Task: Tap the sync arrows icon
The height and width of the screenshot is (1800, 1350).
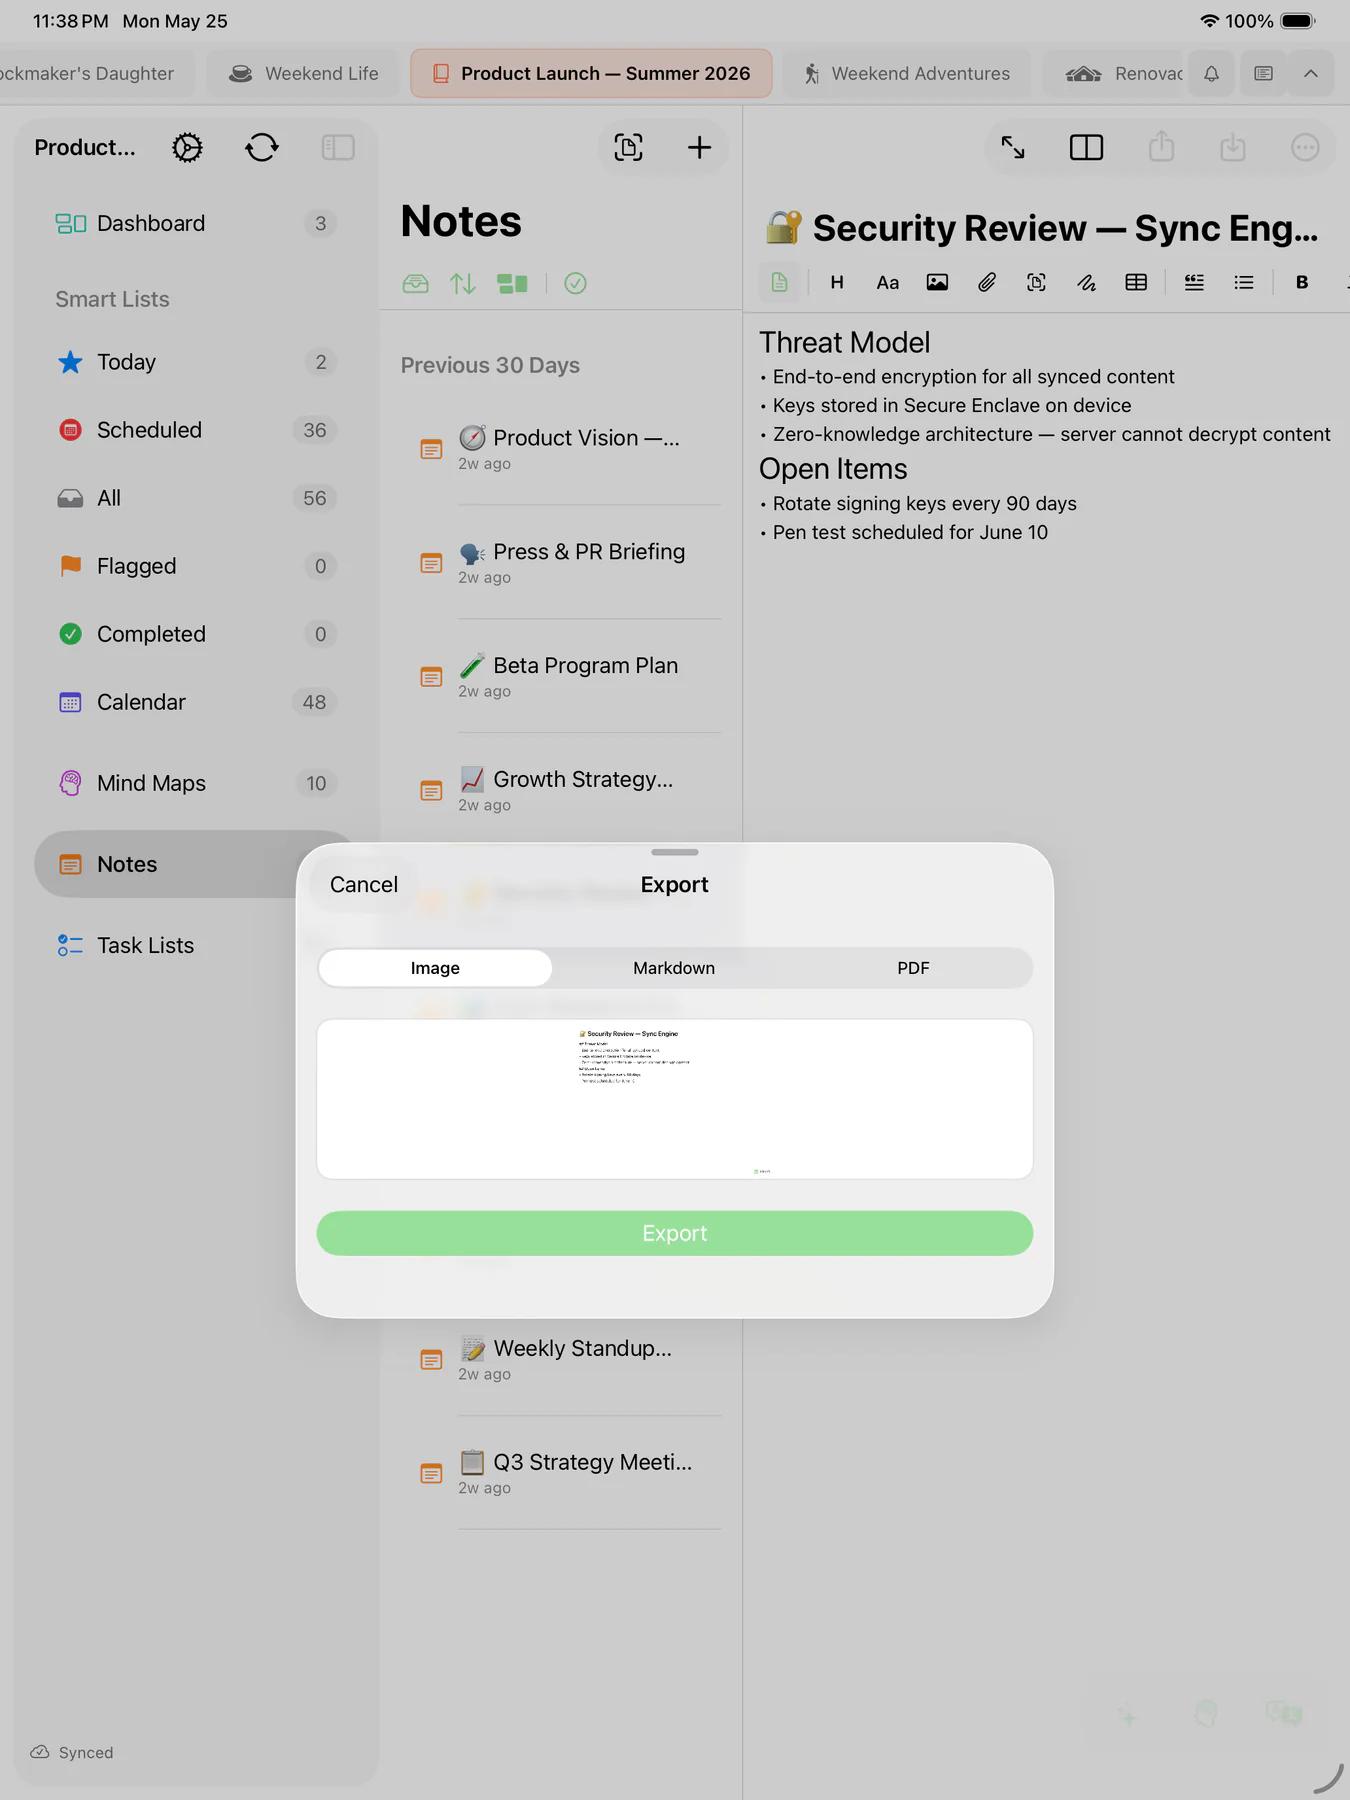Action: [262, 148]
